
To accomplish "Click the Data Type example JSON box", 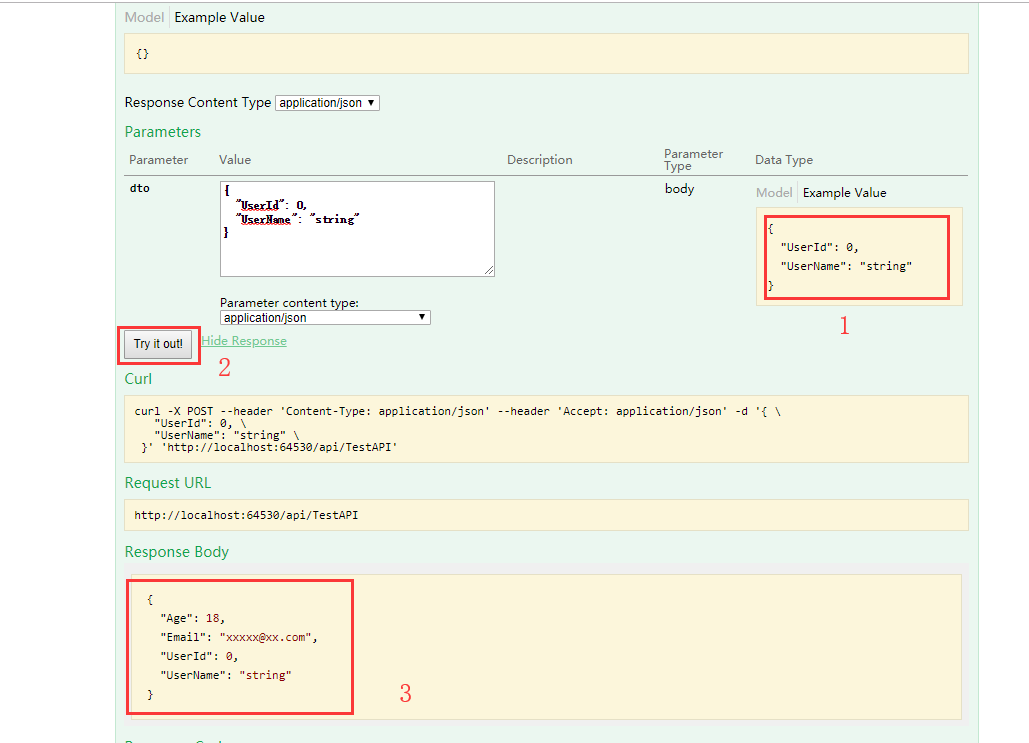I will tap(859, 257).
